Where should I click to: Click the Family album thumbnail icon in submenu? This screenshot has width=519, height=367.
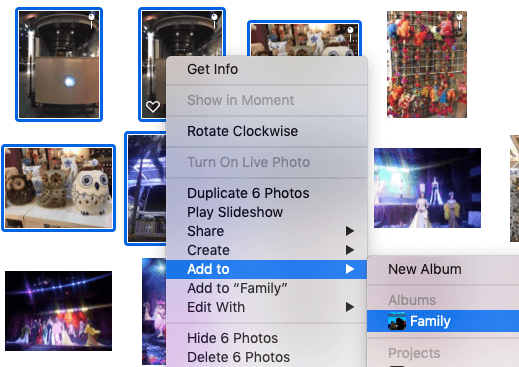coord(397,321)
